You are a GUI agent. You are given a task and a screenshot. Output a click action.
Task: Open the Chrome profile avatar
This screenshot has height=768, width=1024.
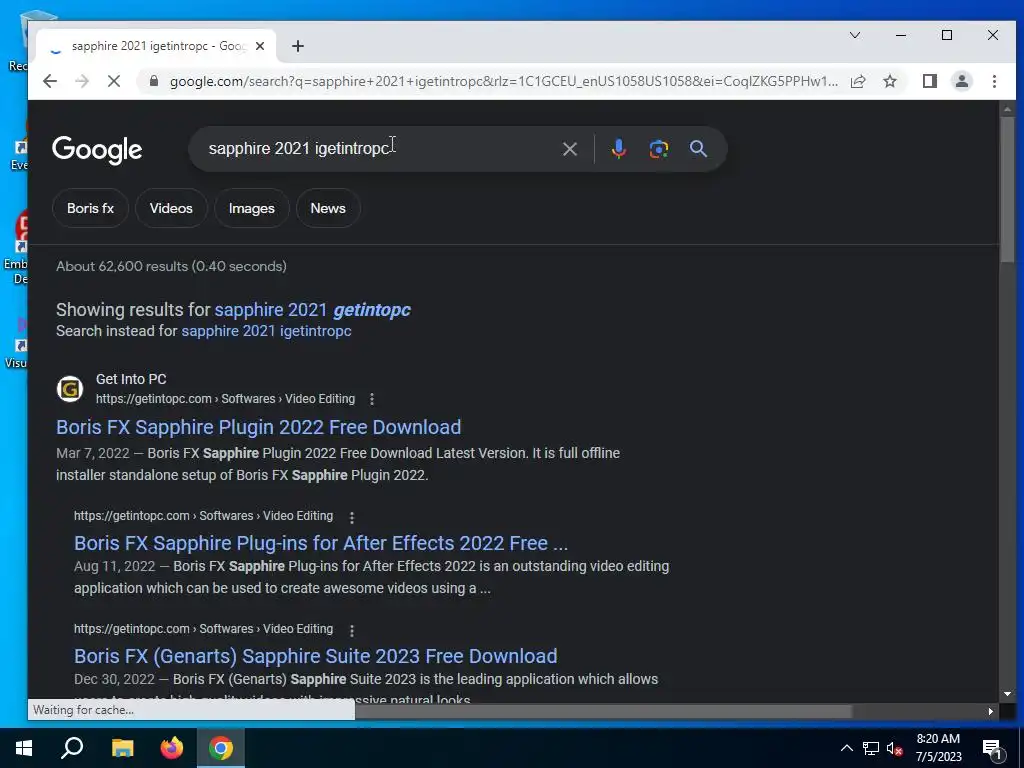[x=961, y=81]
